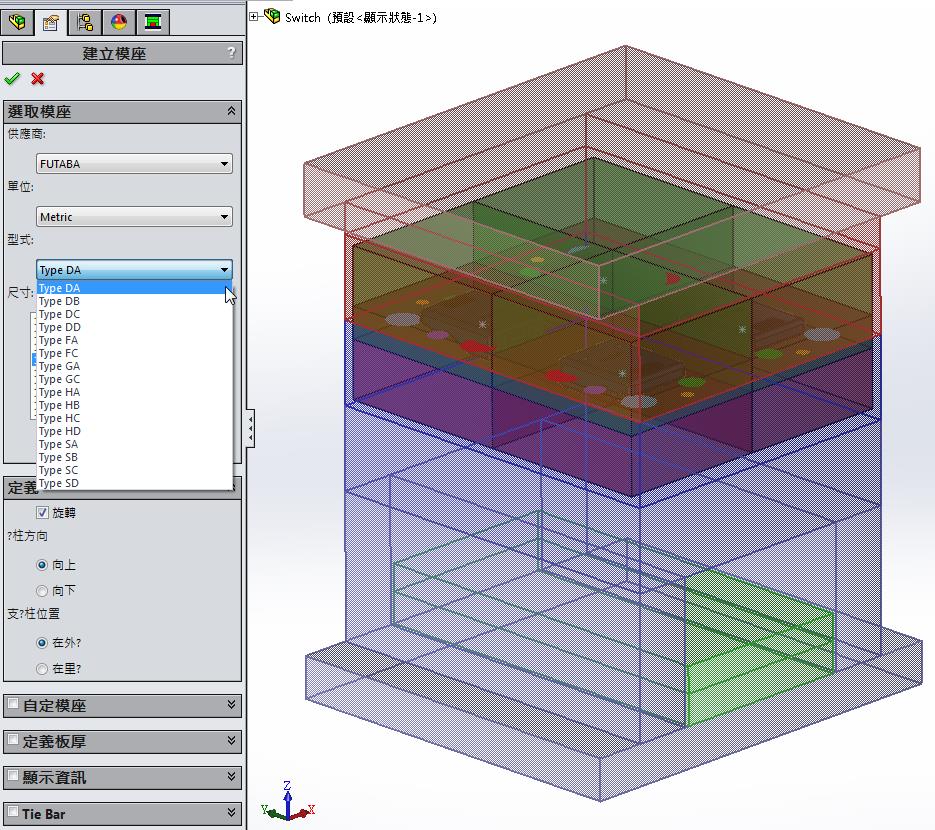
Task: Collapse the 選取模座 section header
Action: point(232,112)
